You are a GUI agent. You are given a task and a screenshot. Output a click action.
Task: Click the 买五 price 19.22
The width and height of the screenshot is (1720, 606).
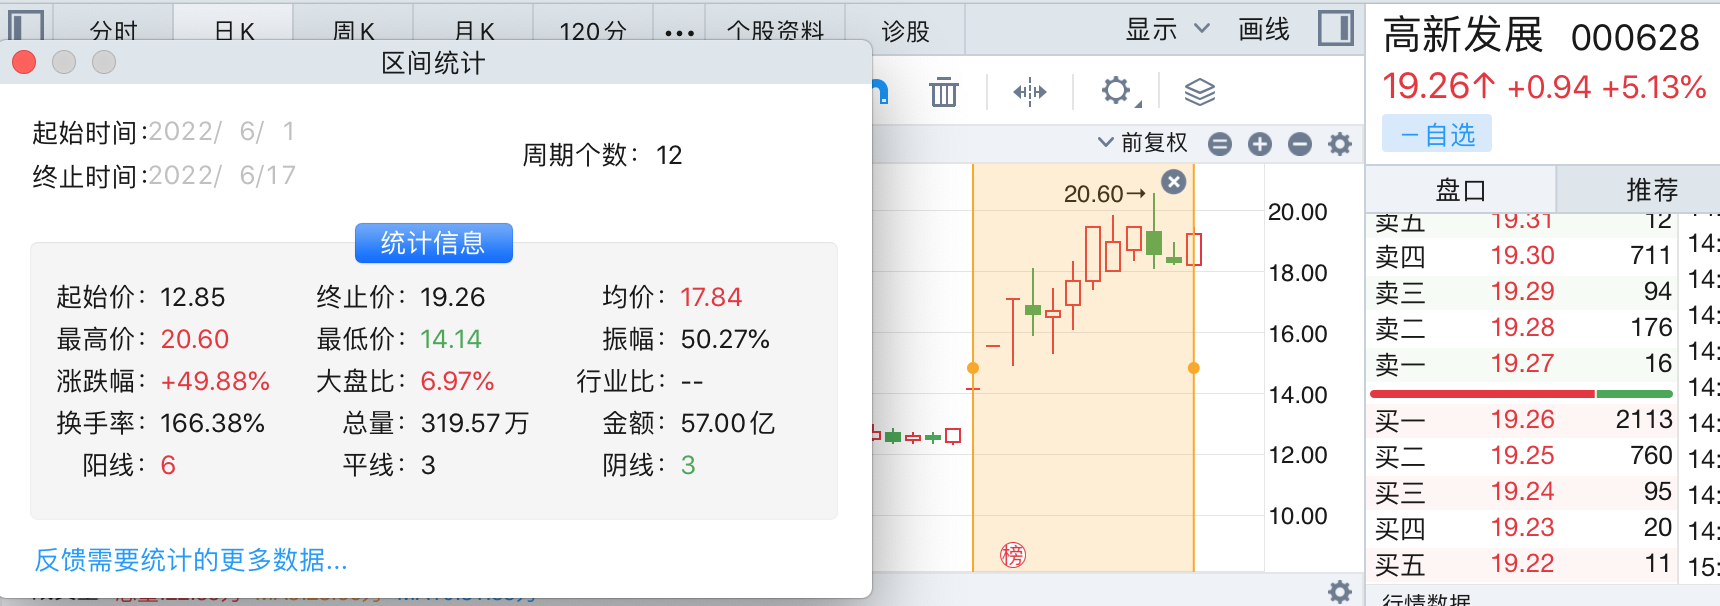(x=1522, y=564)
